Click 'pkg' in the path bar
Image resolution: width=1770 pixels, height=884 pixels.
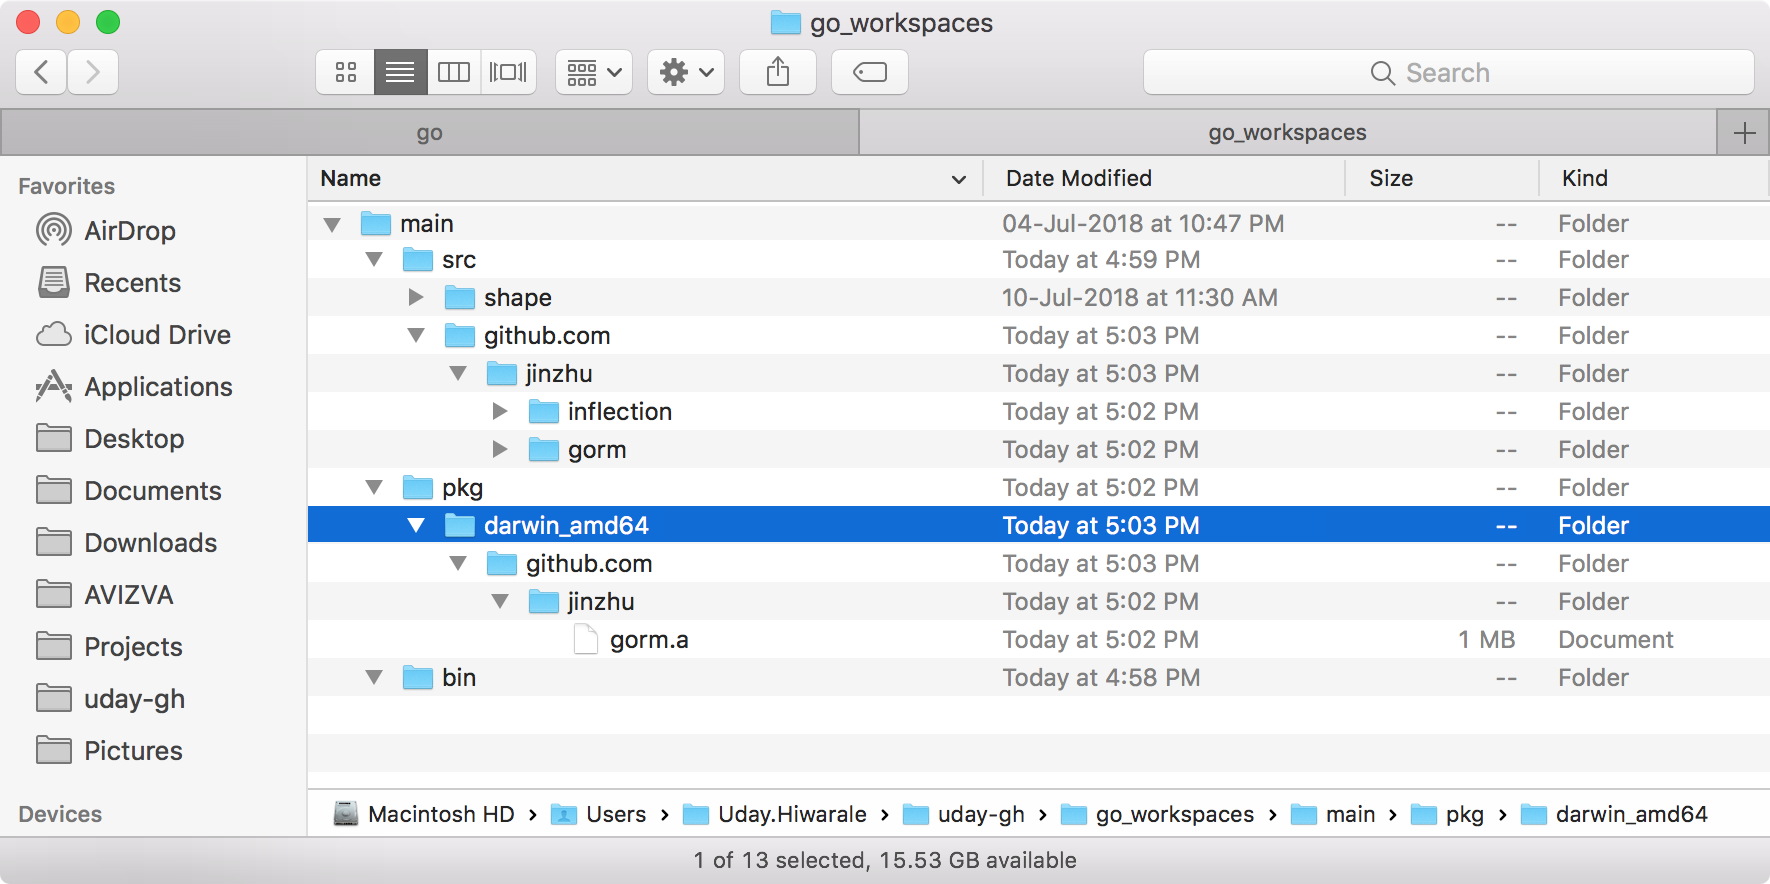1448,815
